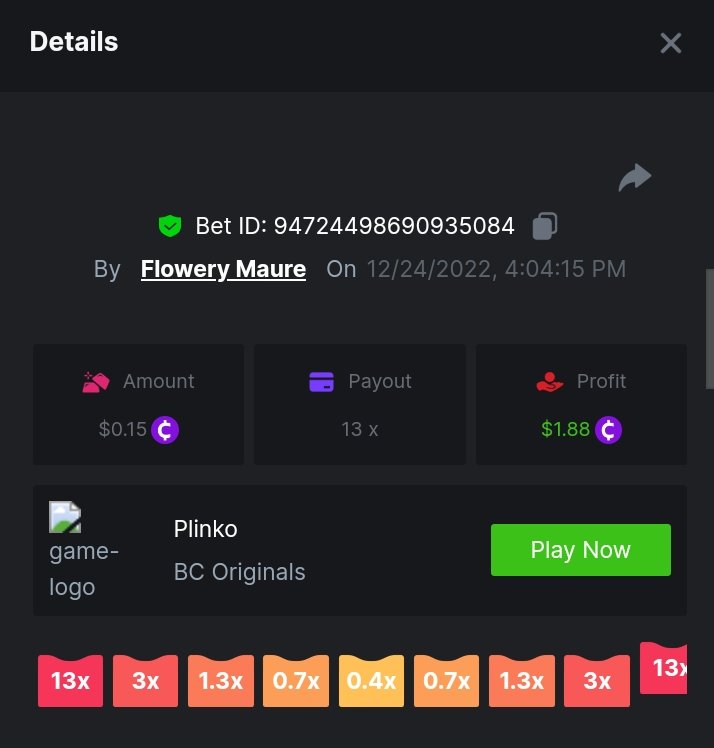Close the Details dialog

pos(671,43)
